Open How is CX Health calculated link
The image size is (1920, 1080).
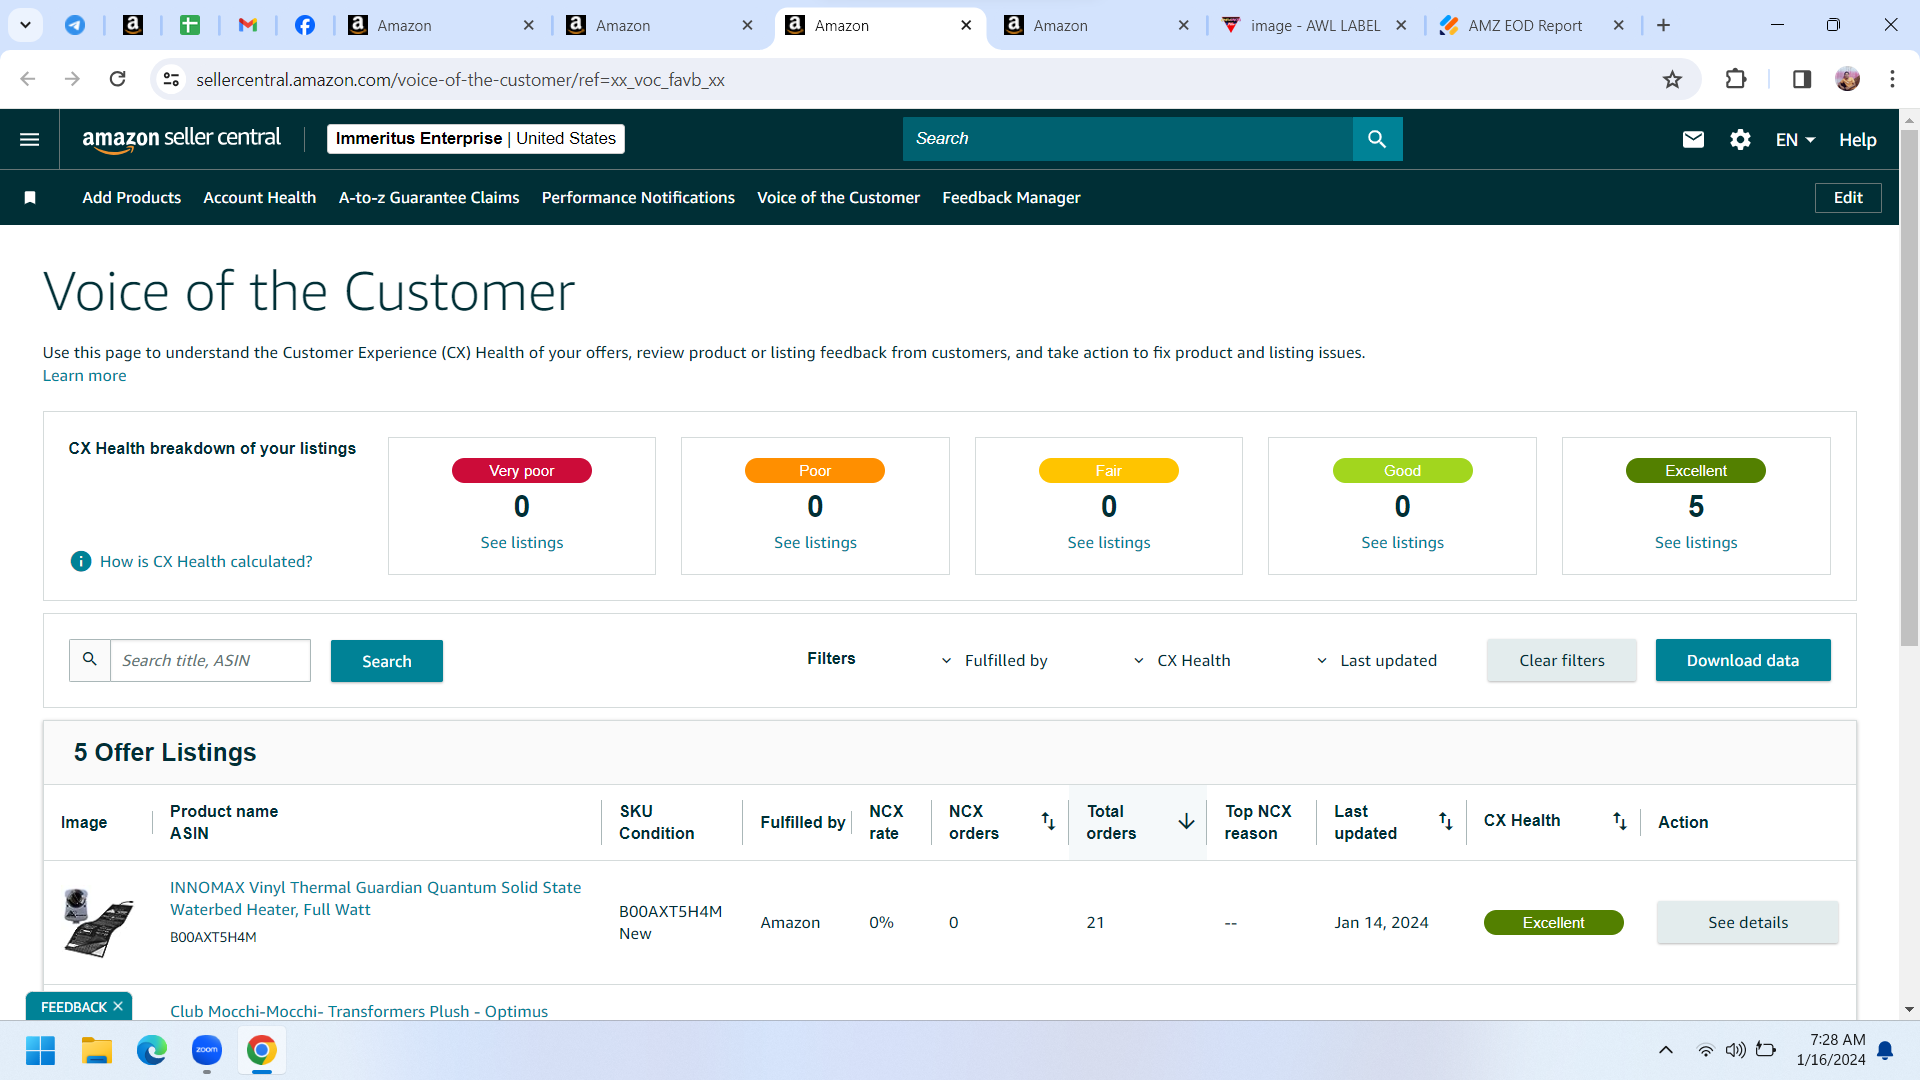tap(206, 562)
